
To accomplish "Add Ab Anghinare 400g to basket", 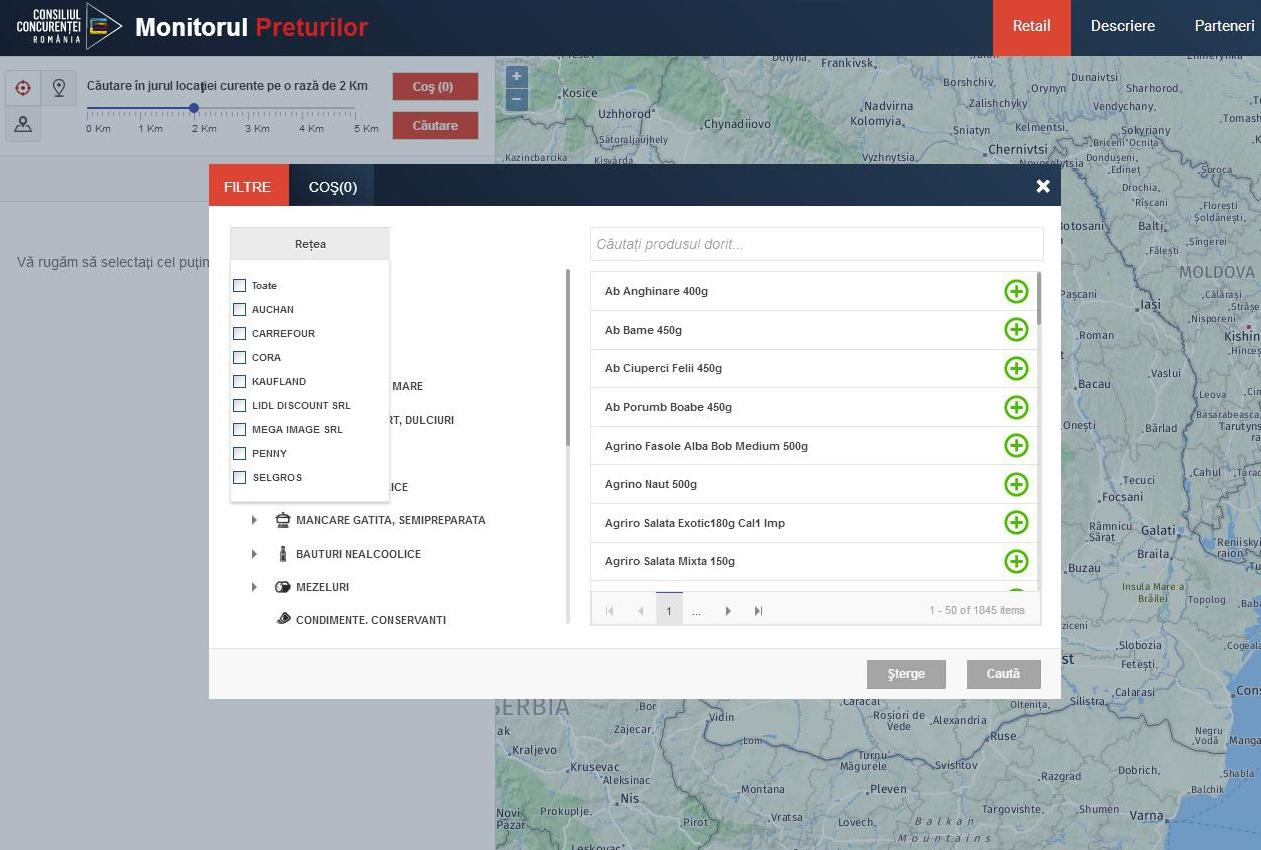I will click(1016, 291).
